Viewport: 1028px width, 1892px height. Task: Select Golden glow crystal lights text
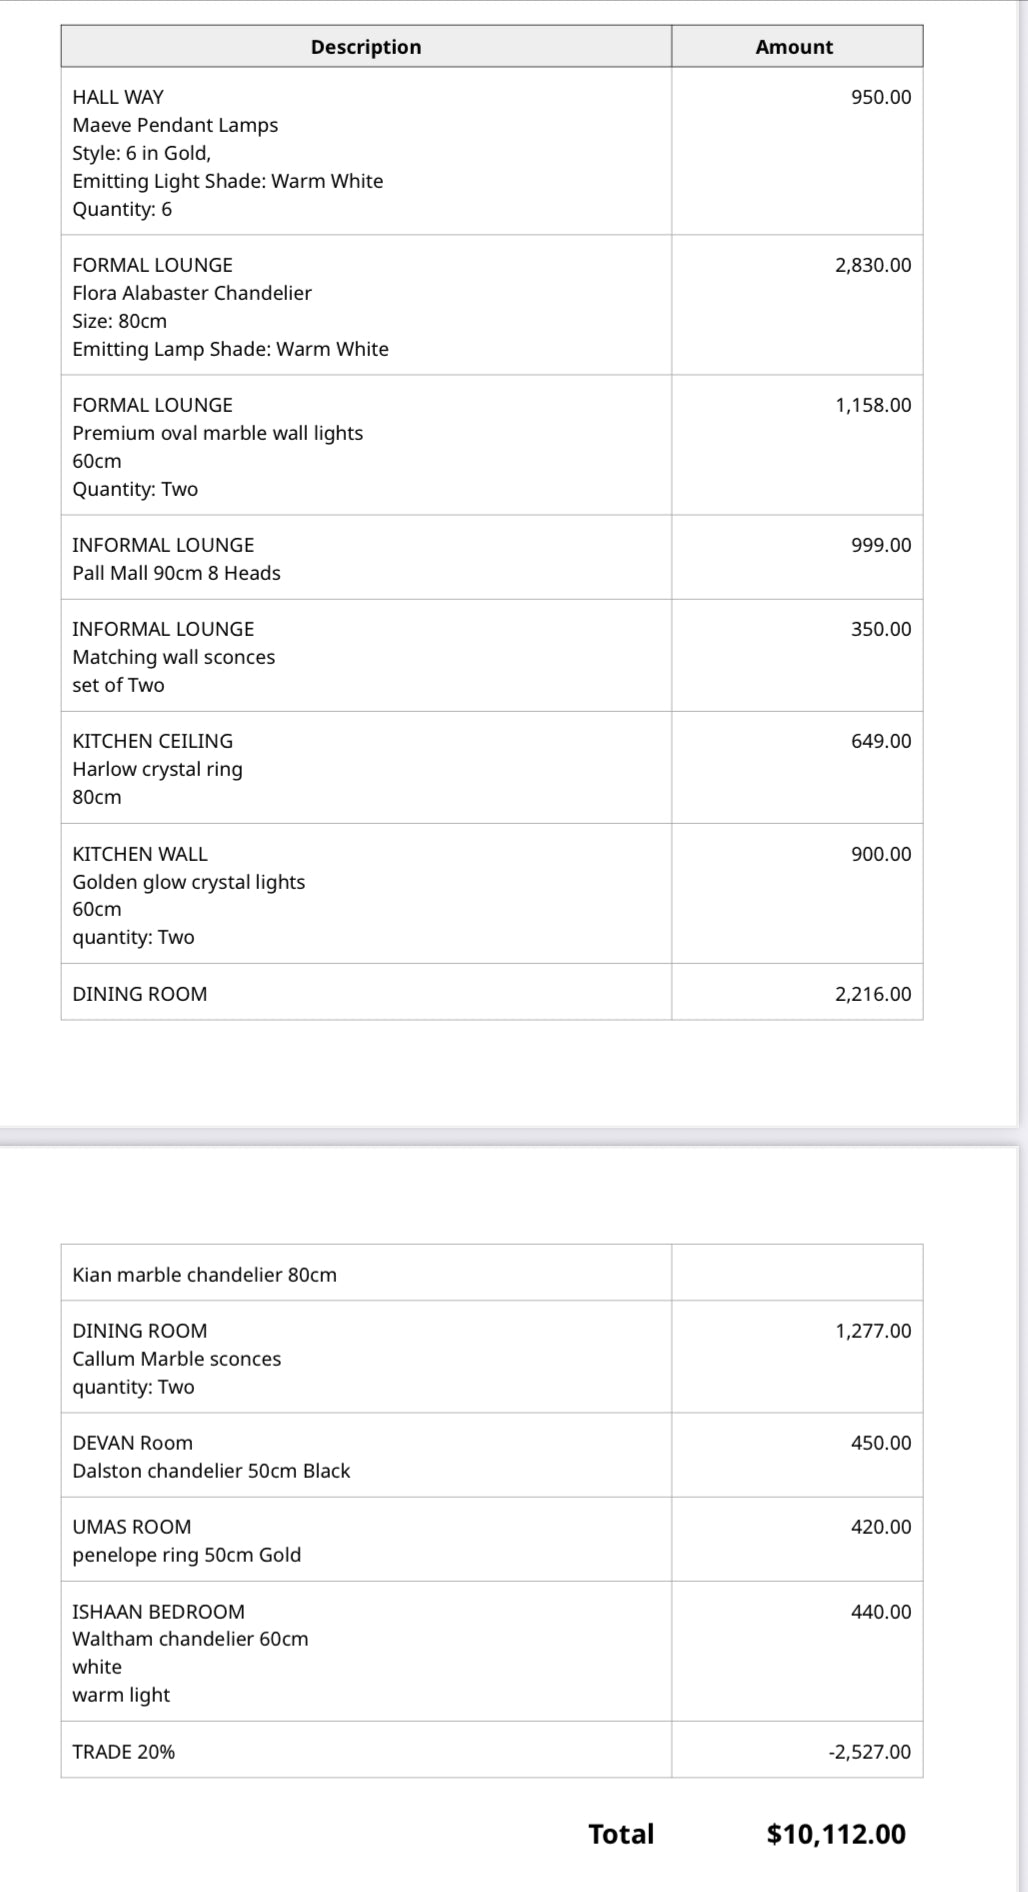189,882
